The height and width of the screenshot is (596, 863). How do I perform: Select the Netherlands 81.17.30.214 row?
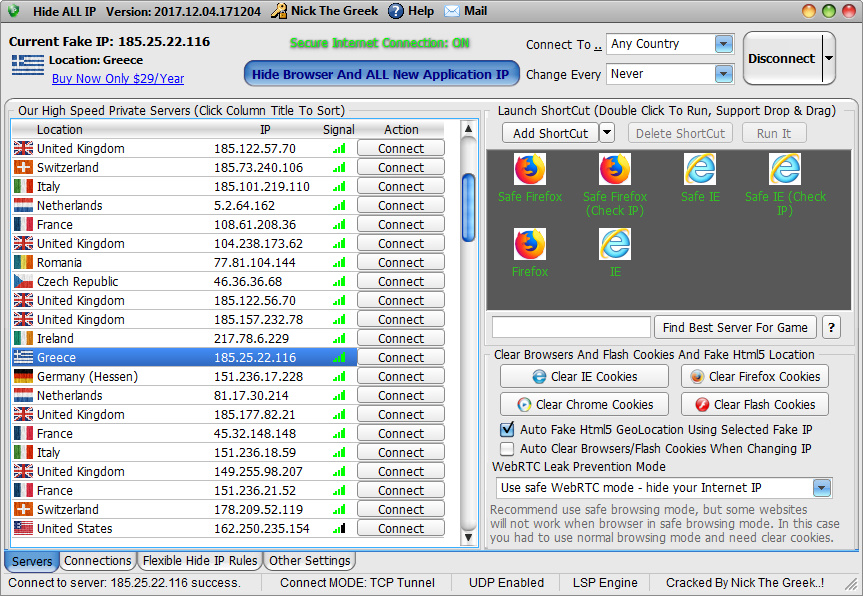point(184,396)
